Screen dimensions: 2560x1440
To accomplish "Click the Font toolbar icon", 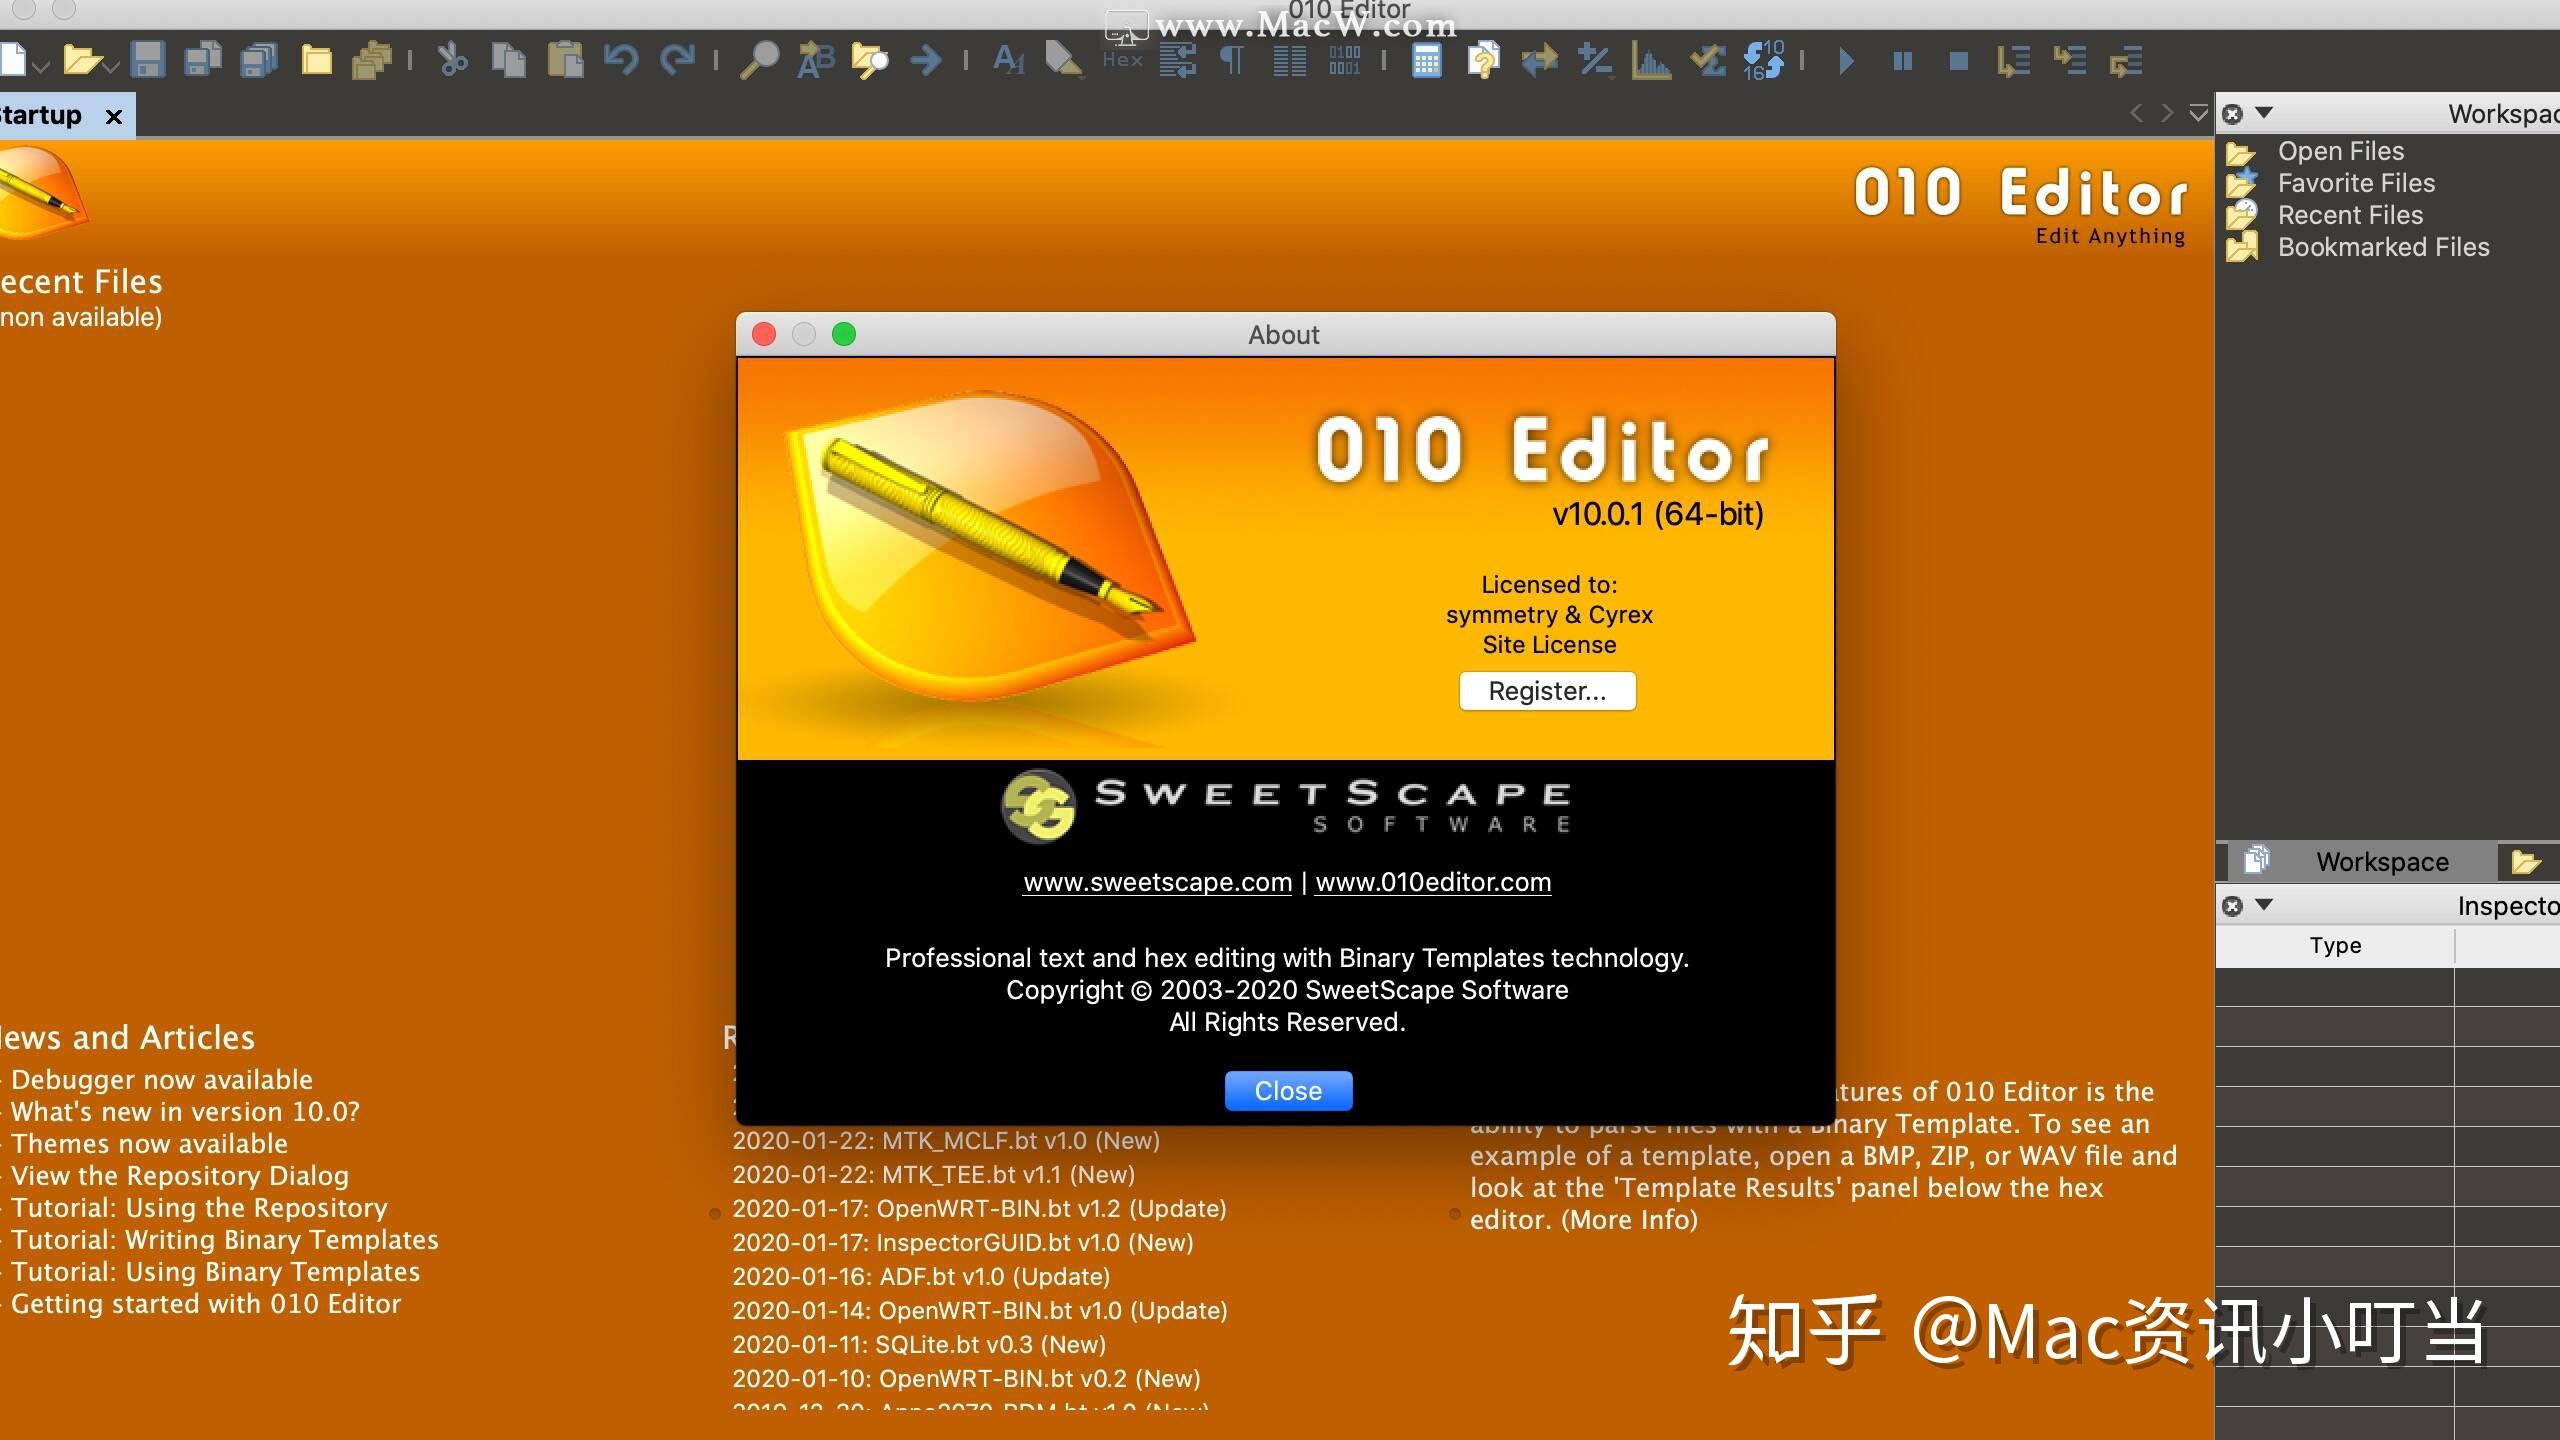I will [x=1008, y=60].
